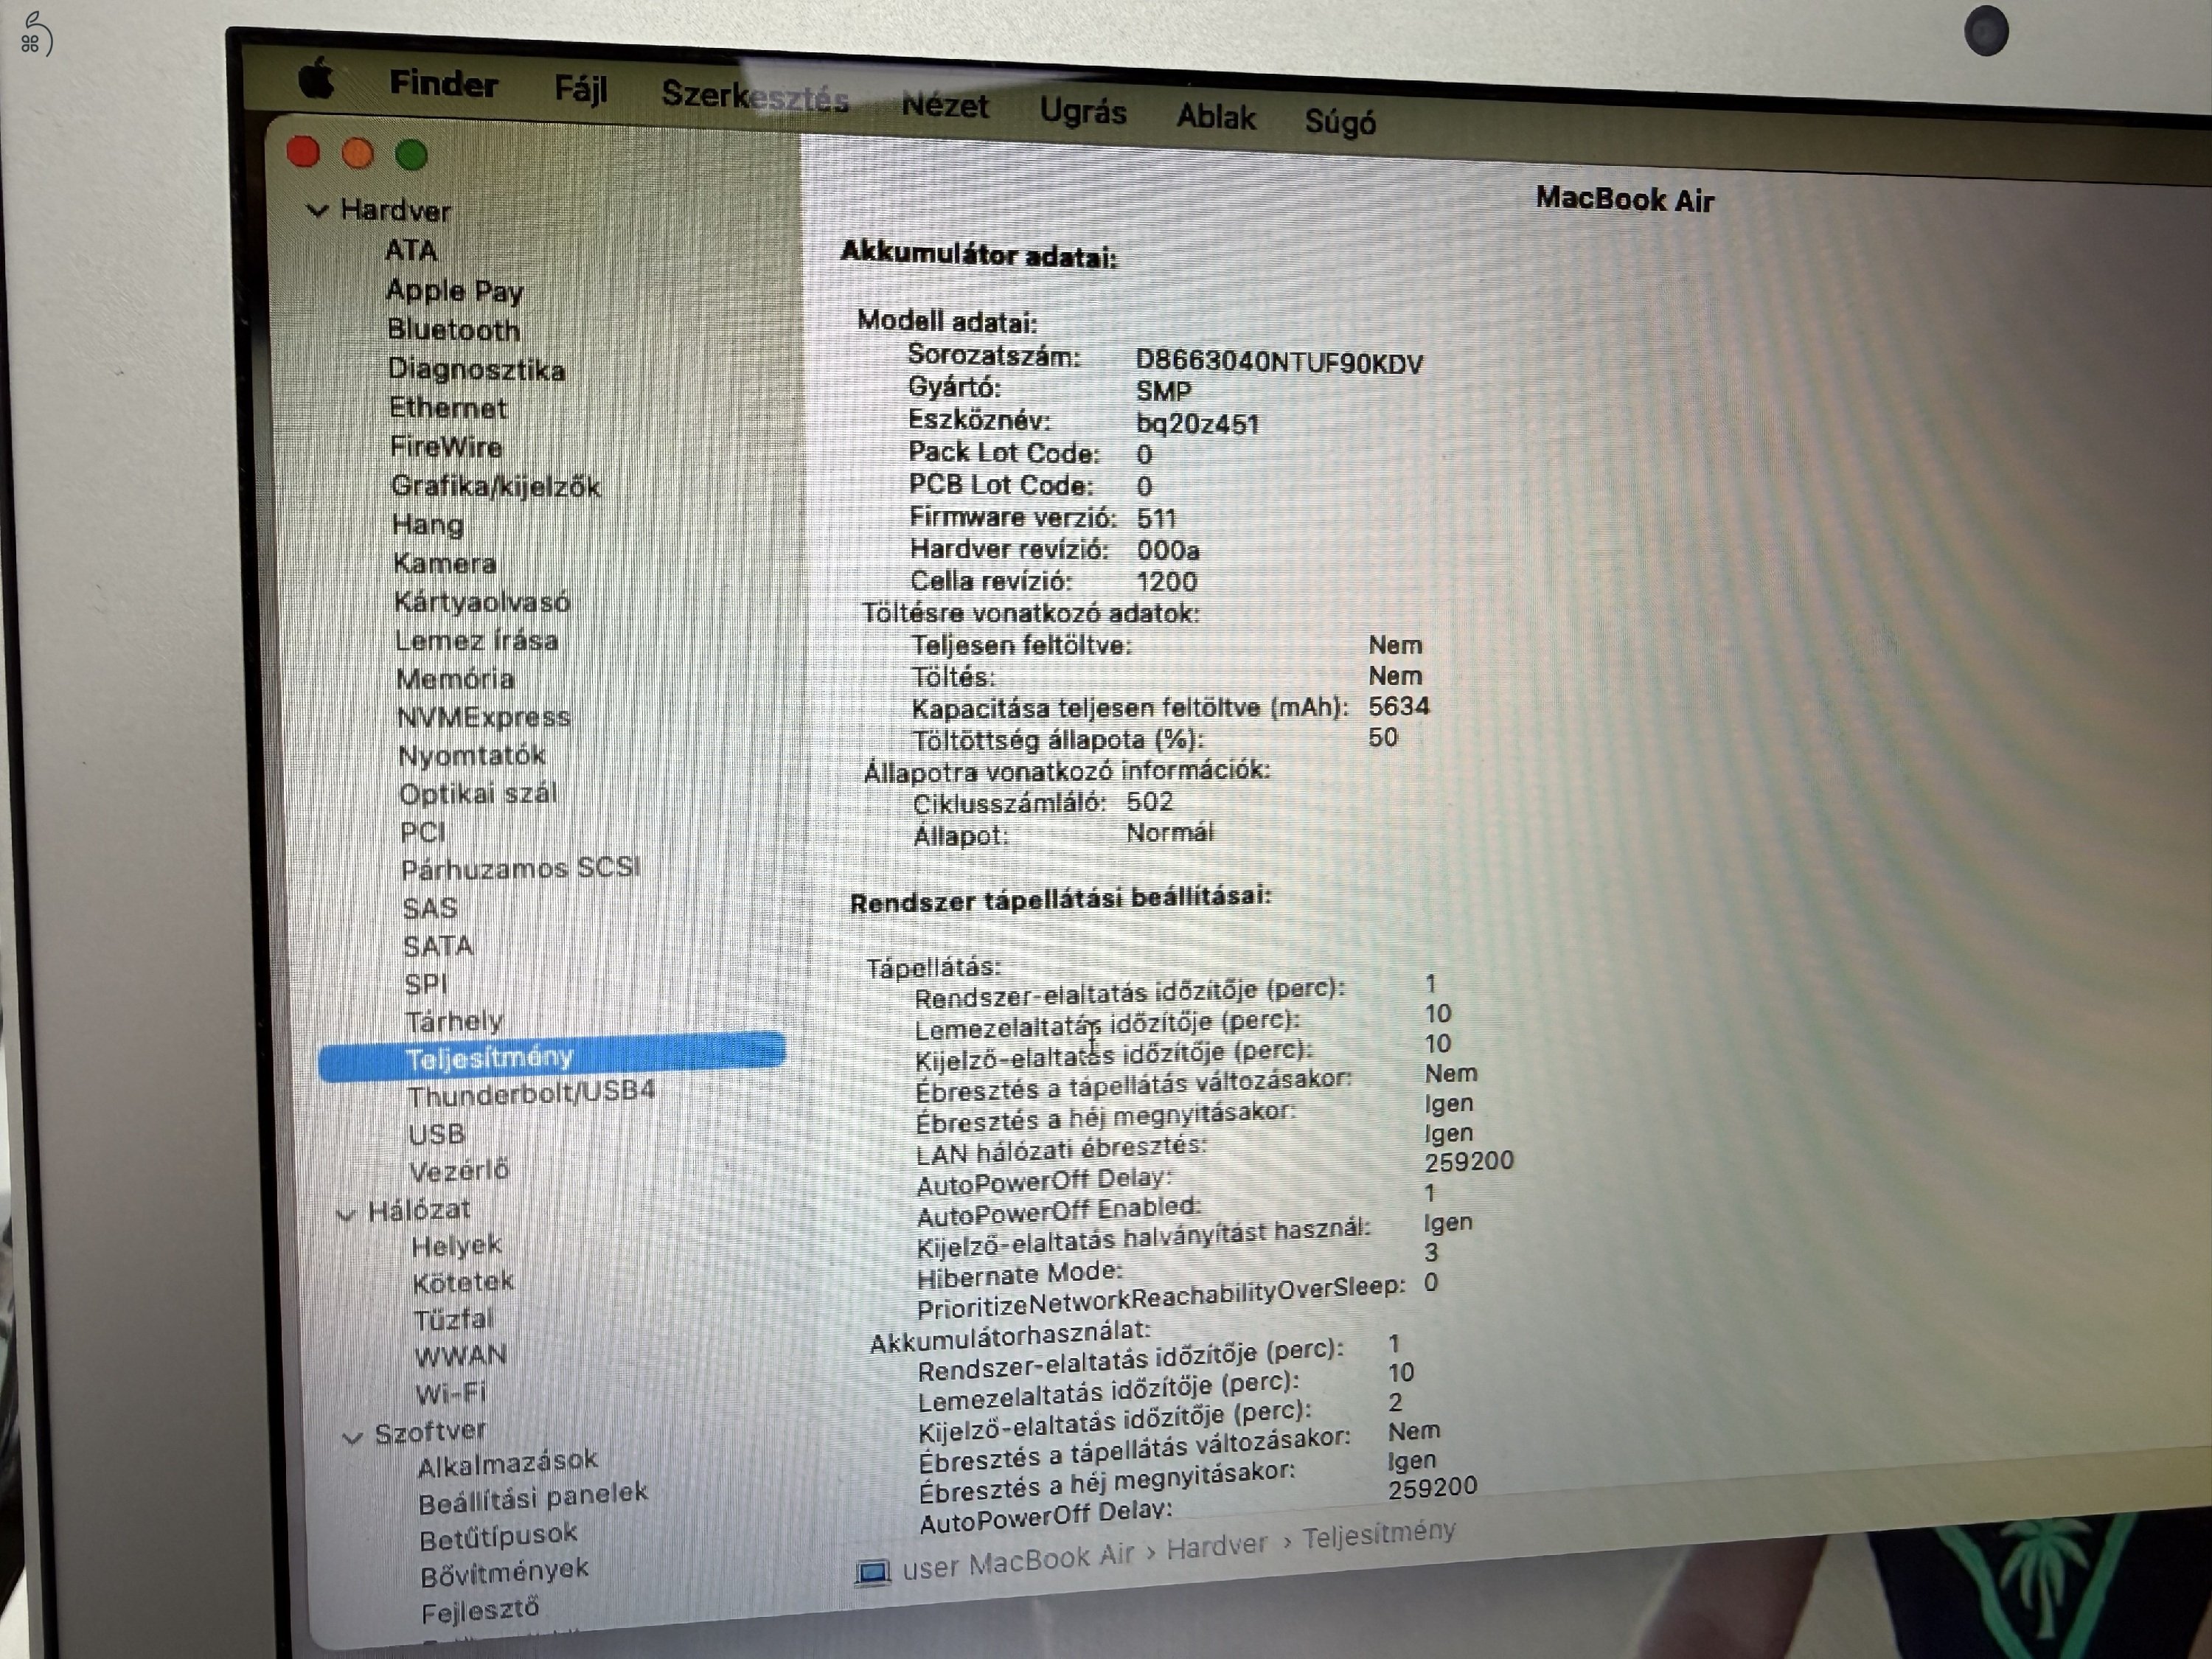The height and width of the screenshot is (1659, 2212).
Task: Select Tárhely in the sidebar
Action: (x=455, y=1021)
